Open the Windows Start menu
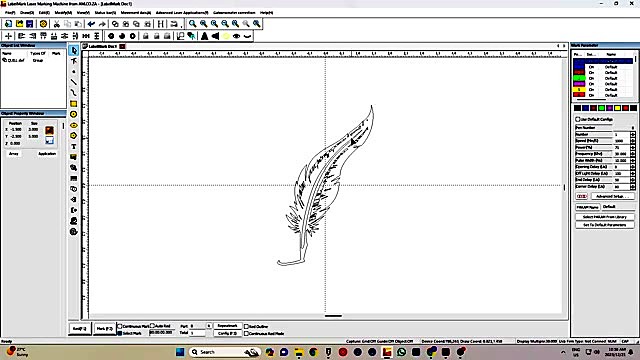 [x=180, y=352]
